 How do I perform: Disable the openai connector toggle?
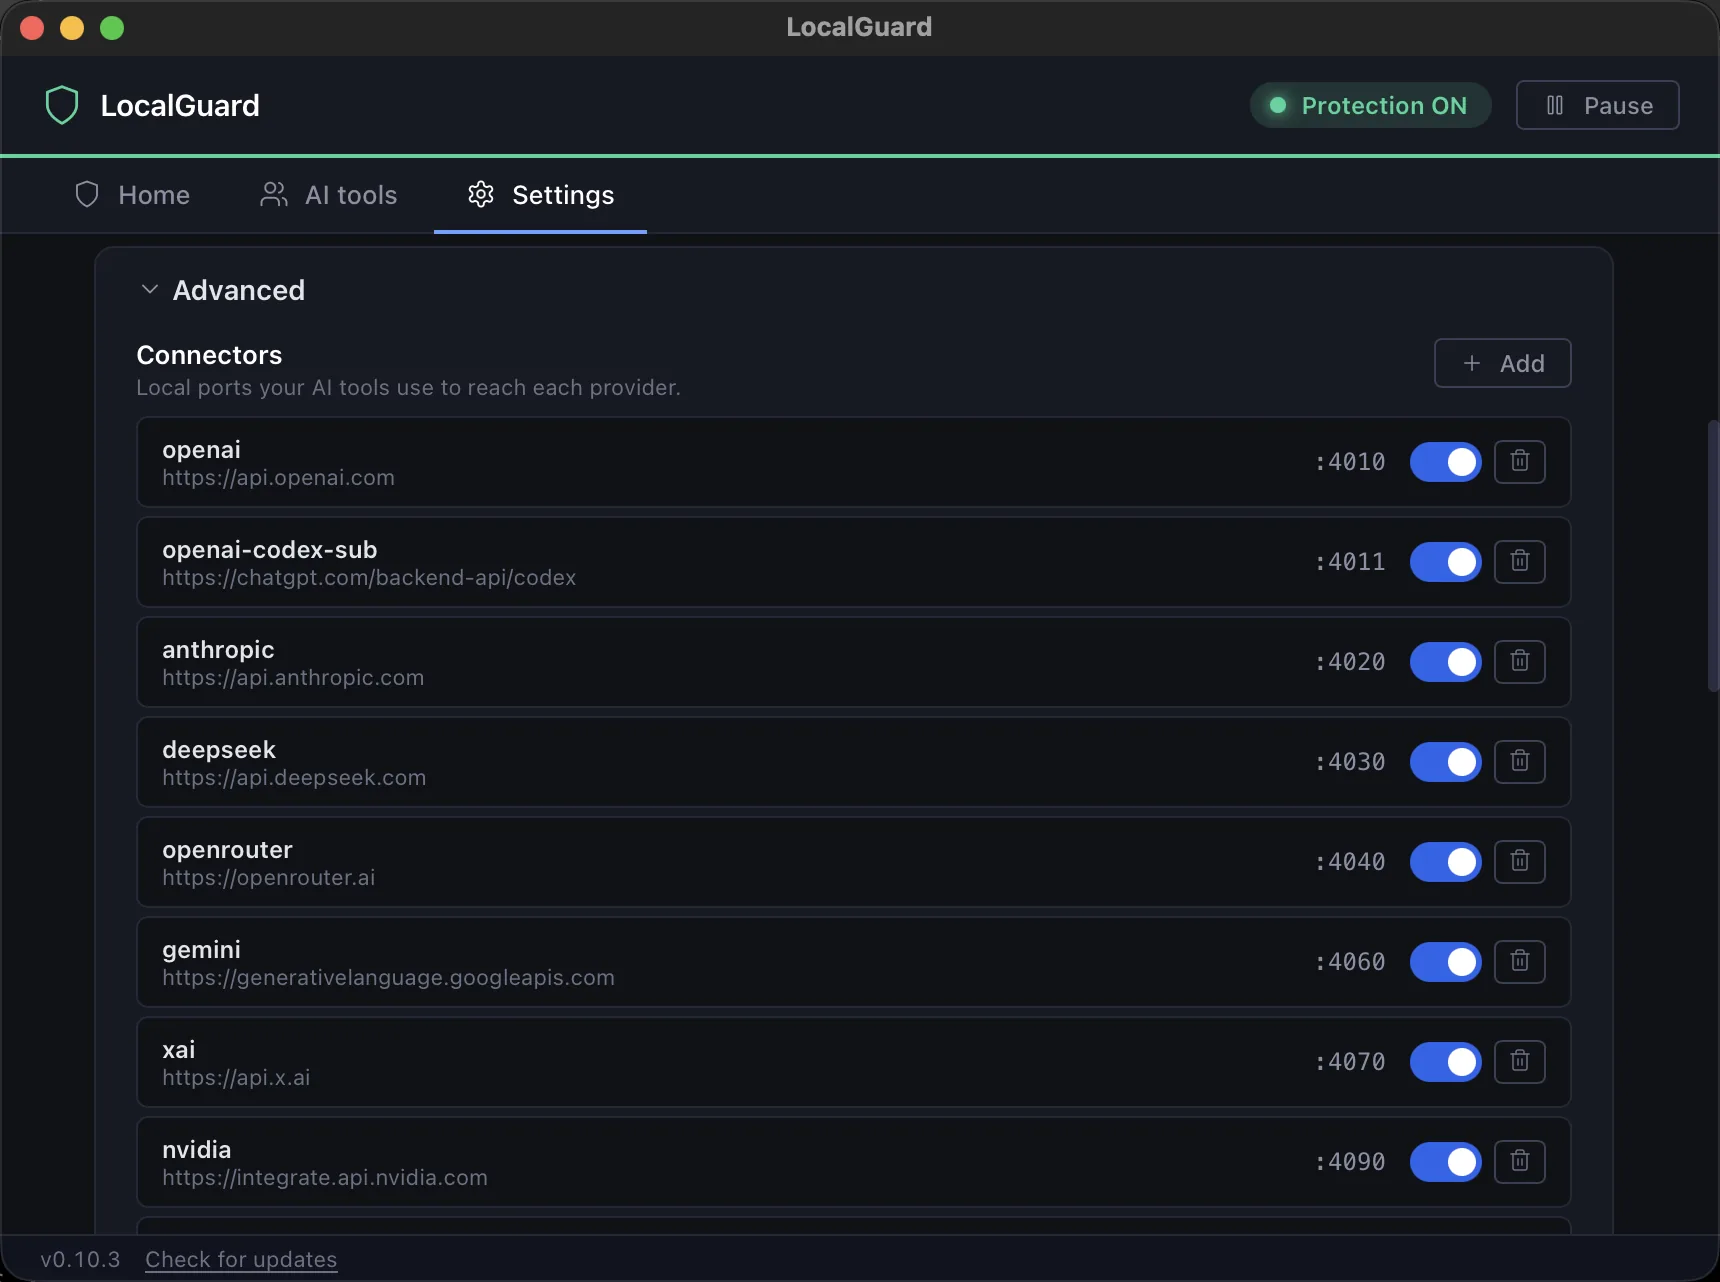point(1445,462)
